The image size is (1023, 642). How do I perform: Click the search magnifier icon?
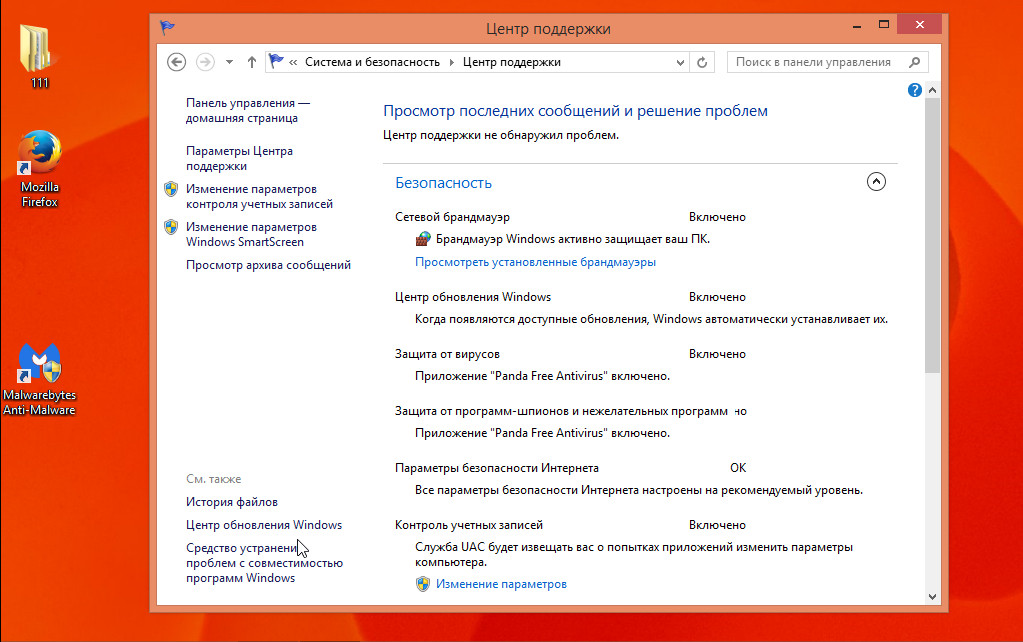914,62
